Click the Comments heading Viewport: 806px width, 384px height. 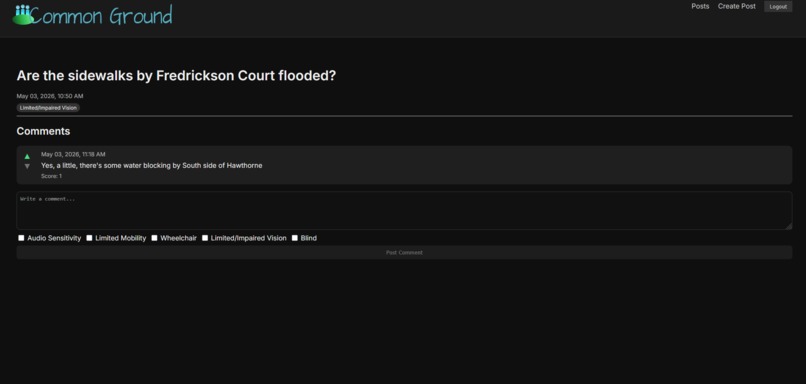click(43, 131)
